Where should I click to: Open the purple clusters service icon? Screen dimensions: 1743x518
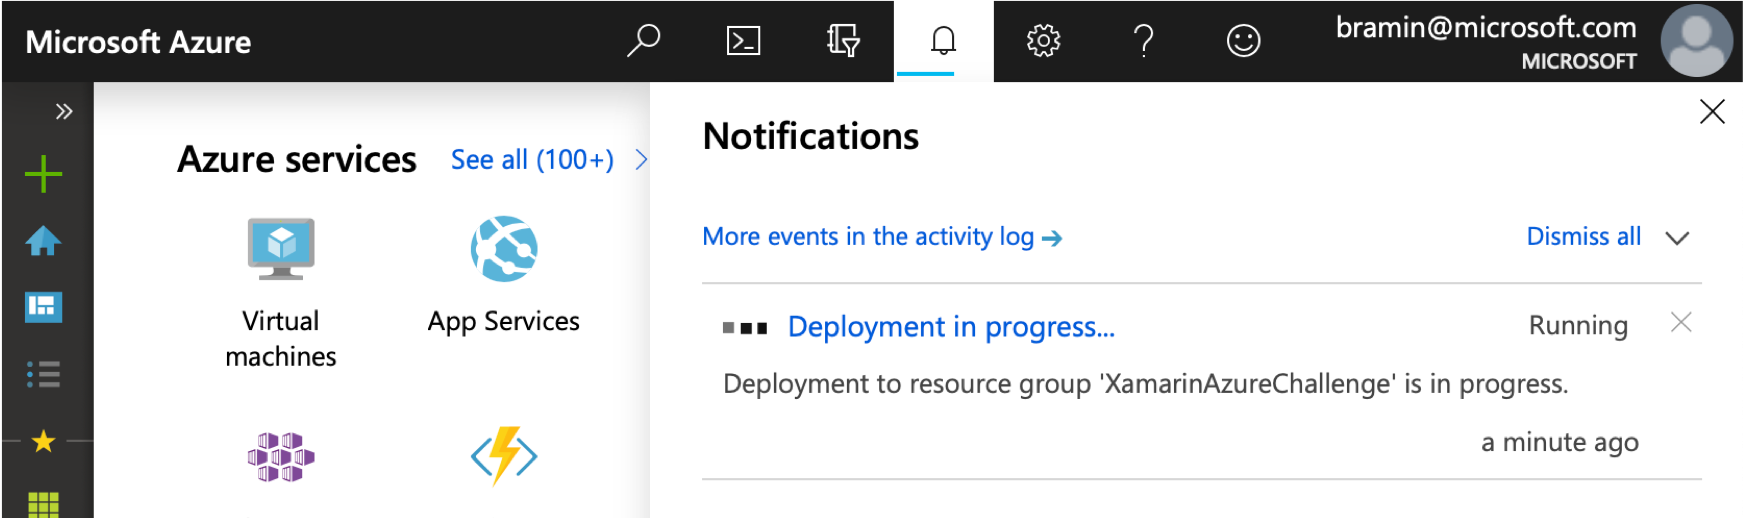point(281,457)
